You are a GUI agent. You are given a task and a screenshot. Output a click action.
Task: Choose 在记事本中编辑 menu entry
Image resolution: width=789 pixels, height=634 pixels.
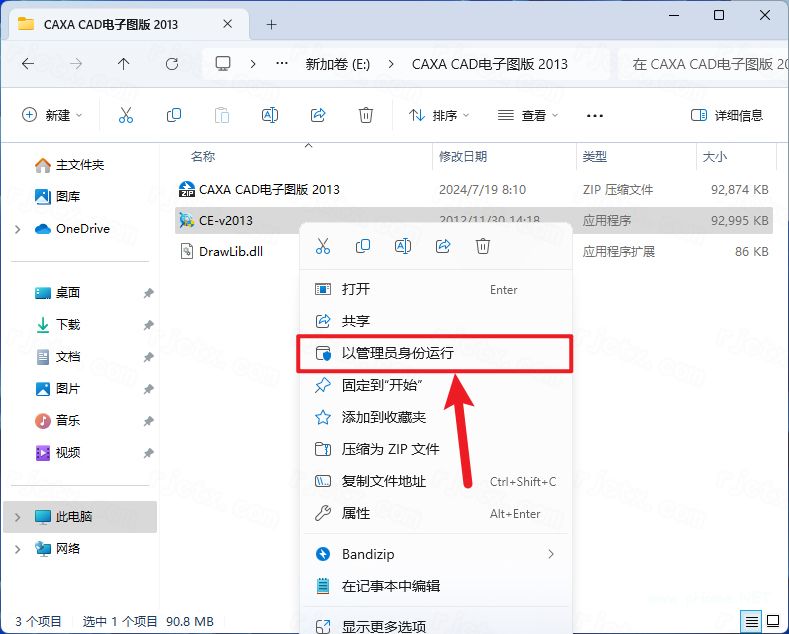point(436,586)
